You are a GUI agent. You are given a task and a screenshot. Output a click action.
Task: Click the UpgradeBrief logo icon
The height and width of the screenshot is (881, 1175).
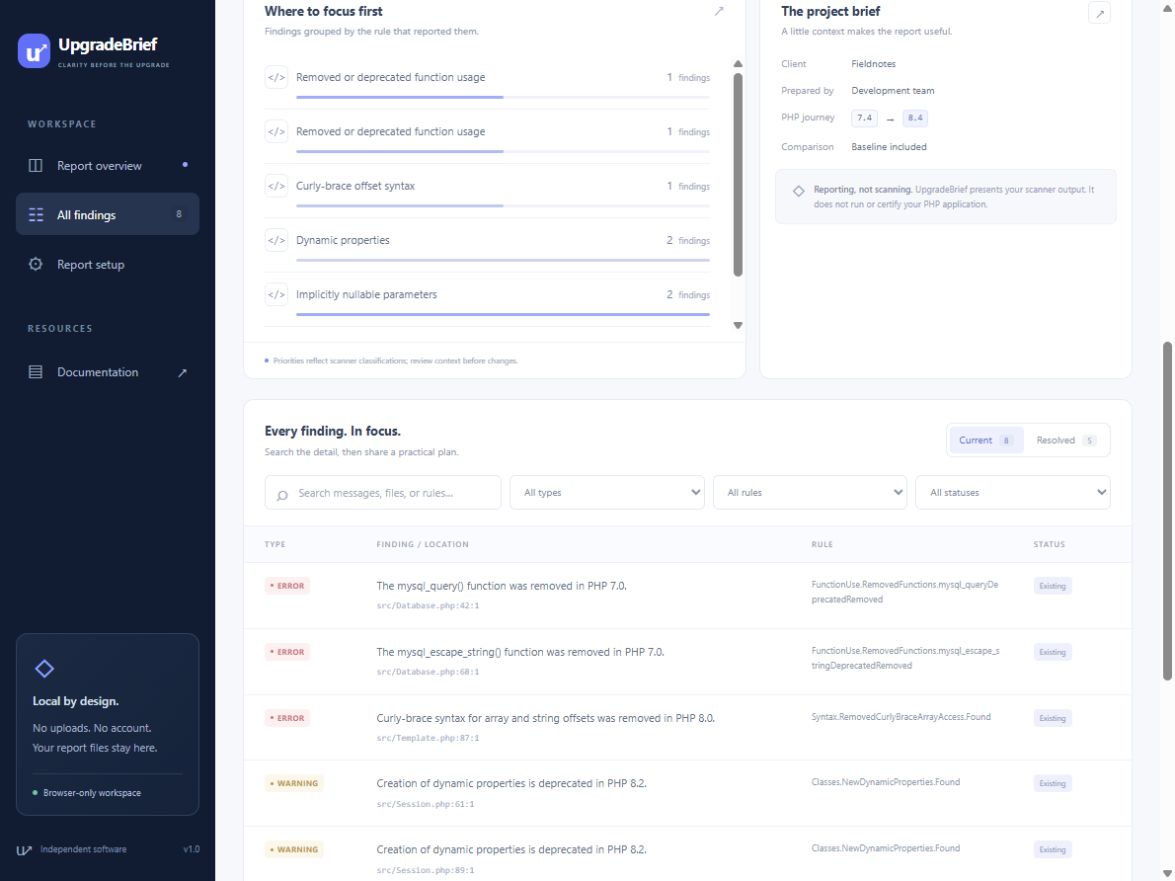34,51
